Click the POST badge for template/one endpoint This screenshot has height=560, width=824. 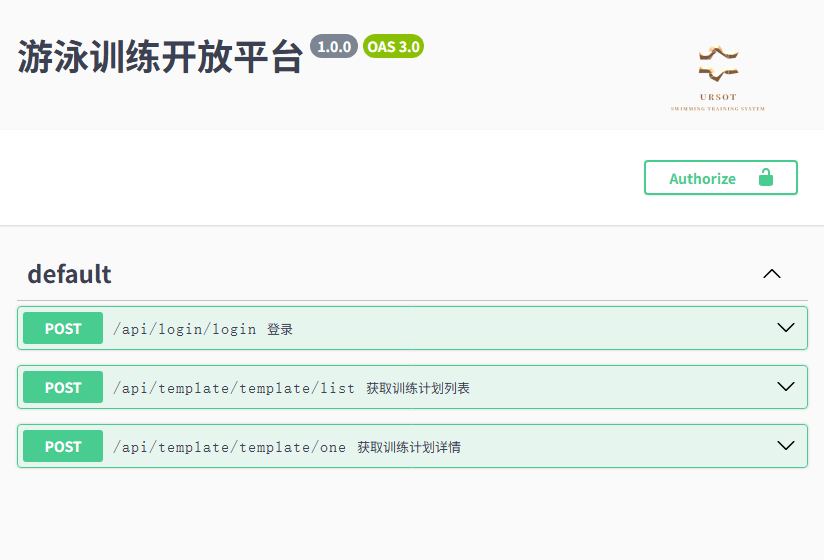coord(63,446)
